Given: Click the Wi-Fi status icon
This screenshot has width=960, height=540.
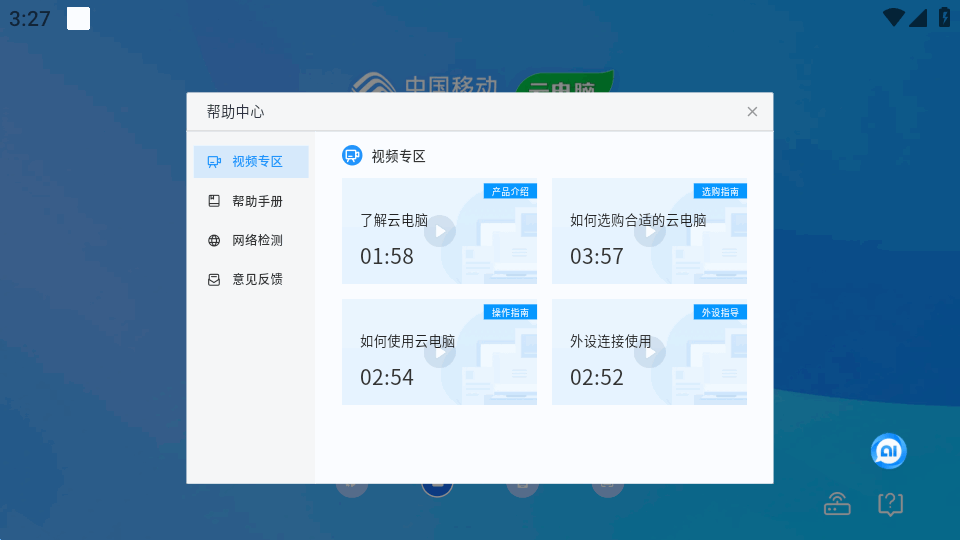Looking at the screenshot, I should tap(894, 18).
